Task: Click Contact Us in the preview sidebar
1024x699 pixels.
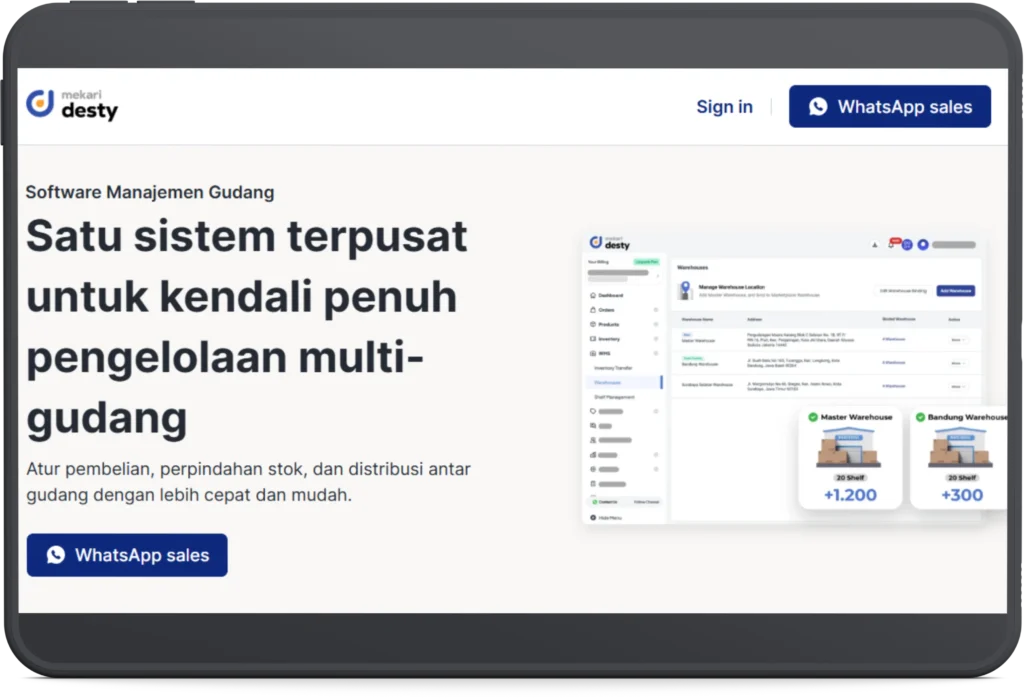Action: [605, 502]
